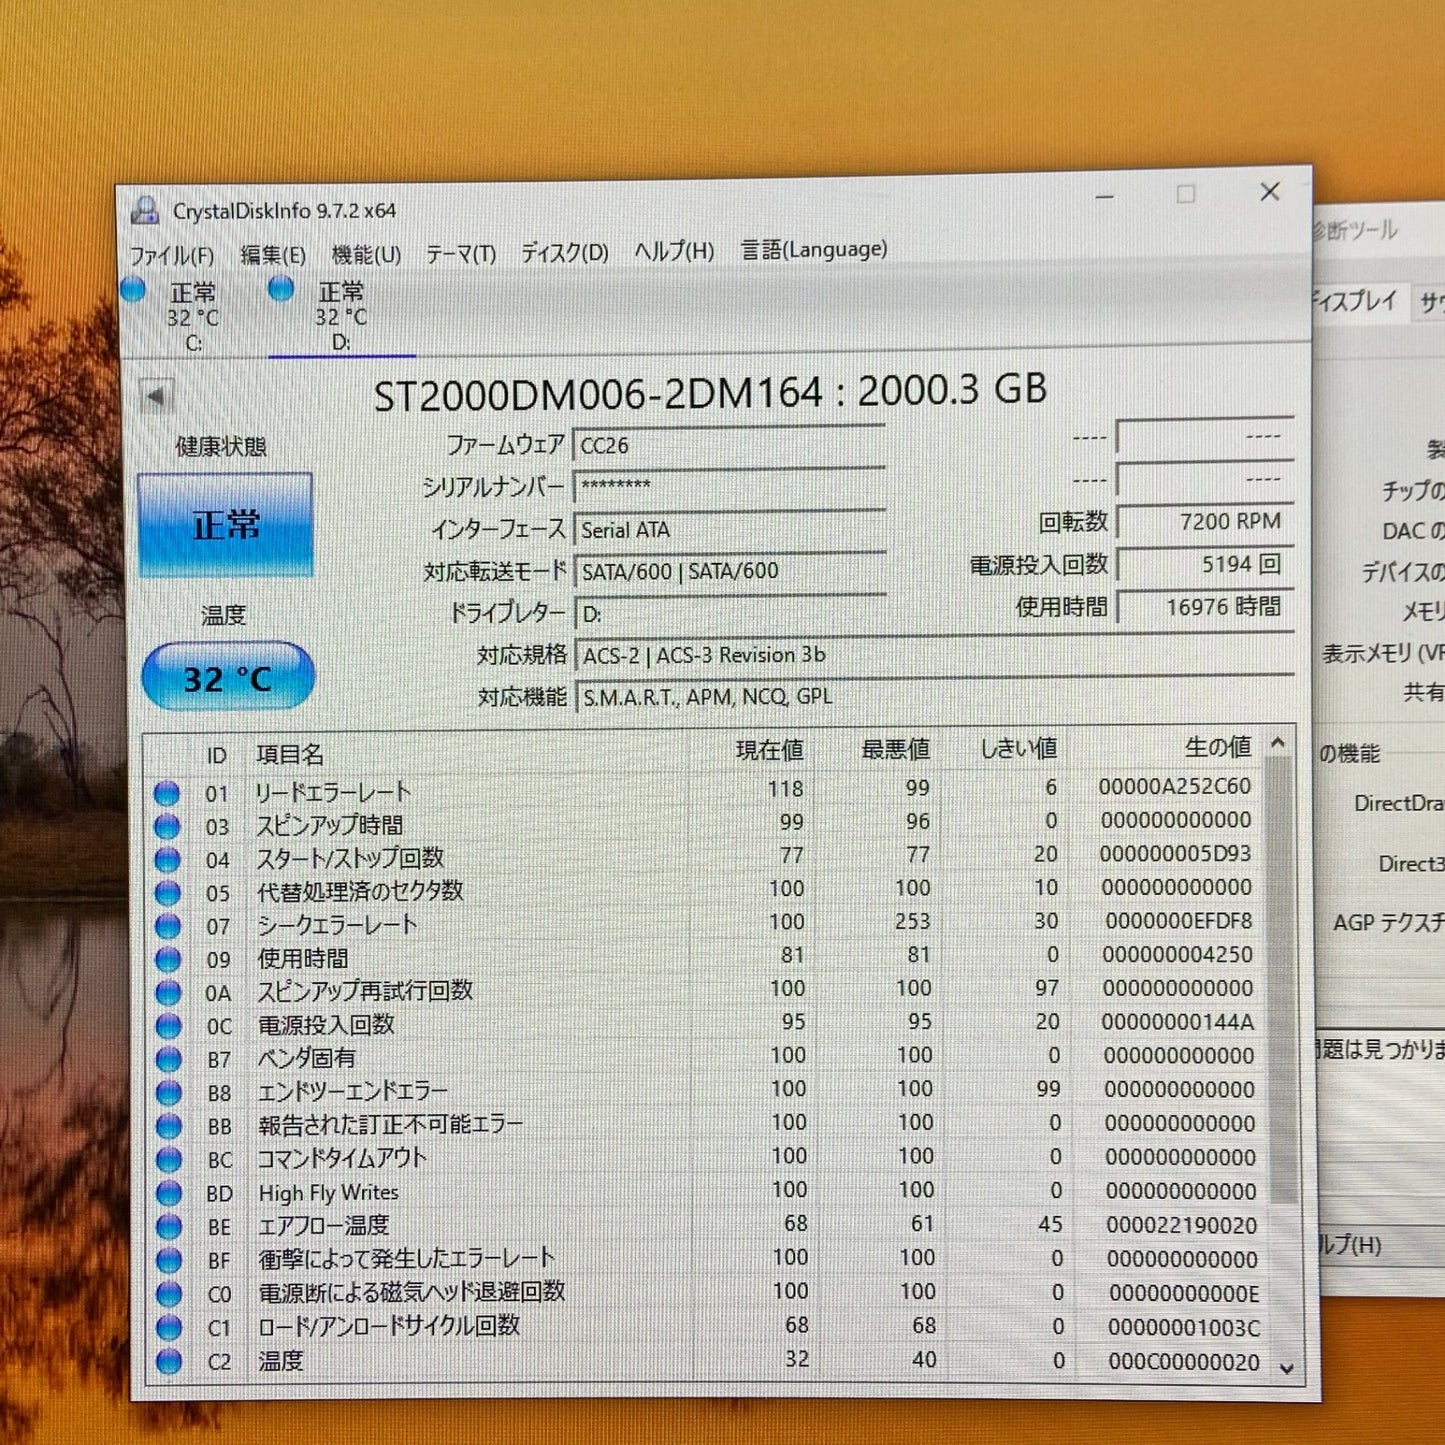The image size is (1445, 1445).
Task: Click the しきい値 column header
Action: pos(1018,748)
